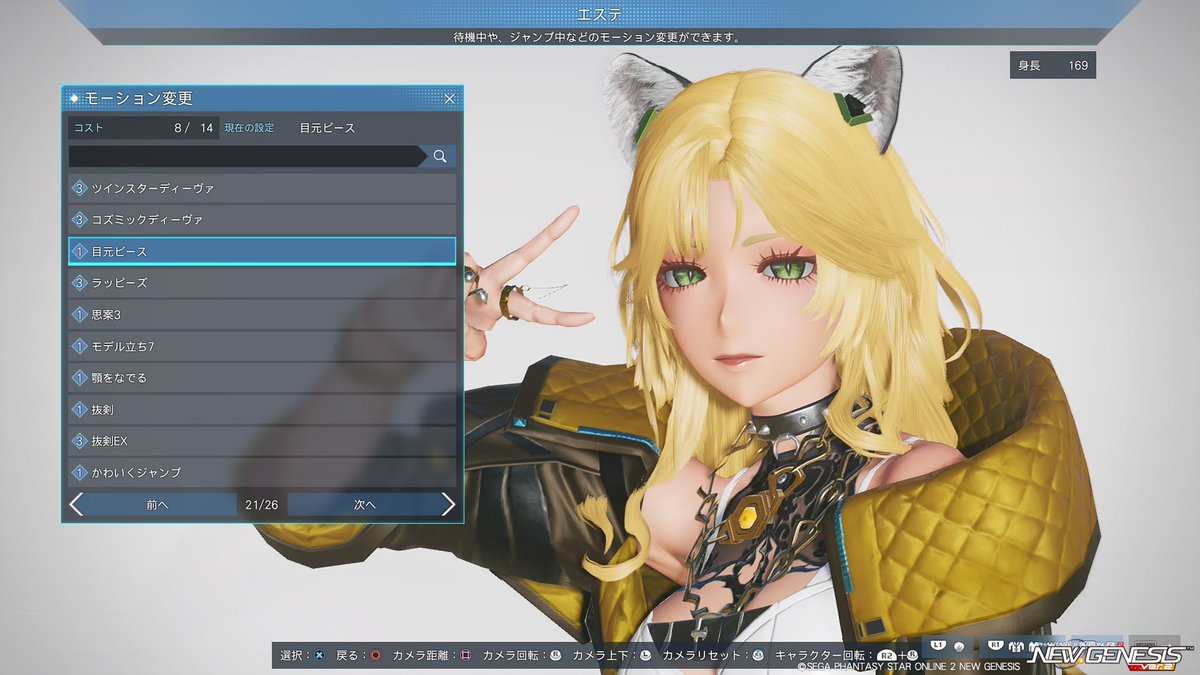Select the 抜剣EX motion entry
1200x675 pixels.
pos(262,441)
